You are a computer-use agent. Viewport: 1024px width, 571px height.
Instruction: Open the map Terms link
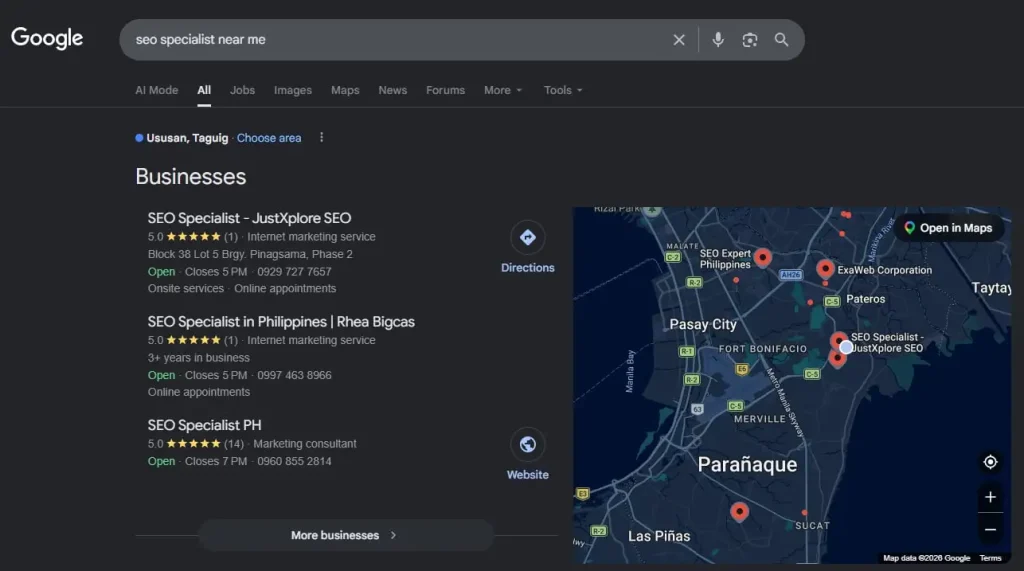tap(990, 558)
